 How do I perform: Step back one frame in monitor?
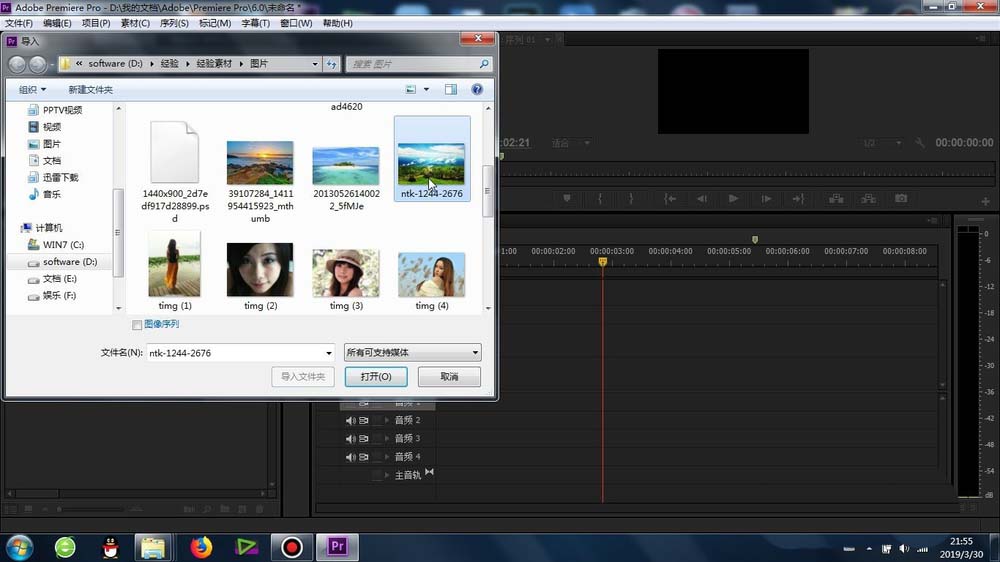702,198
